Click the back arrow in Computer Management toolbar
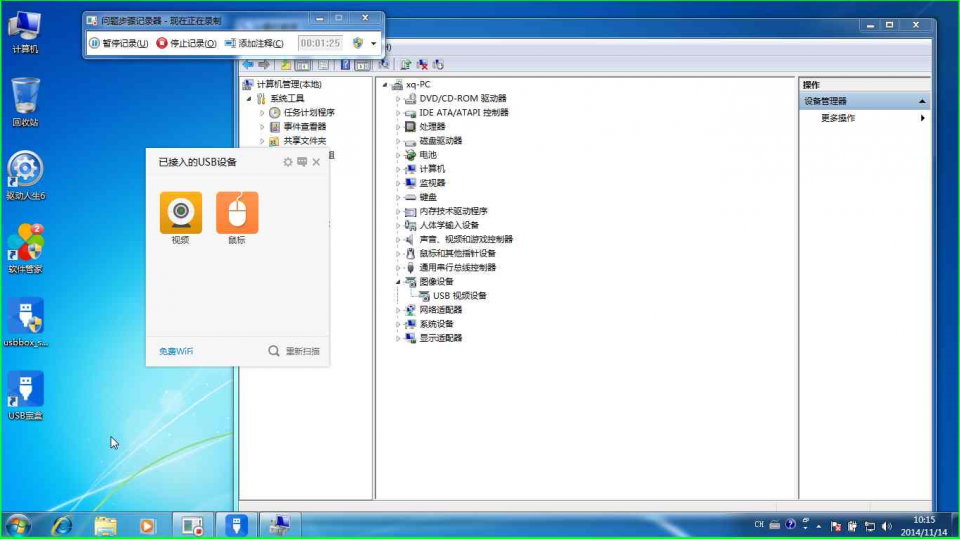The height and width of the screenshot is (539, 960). 248,65
